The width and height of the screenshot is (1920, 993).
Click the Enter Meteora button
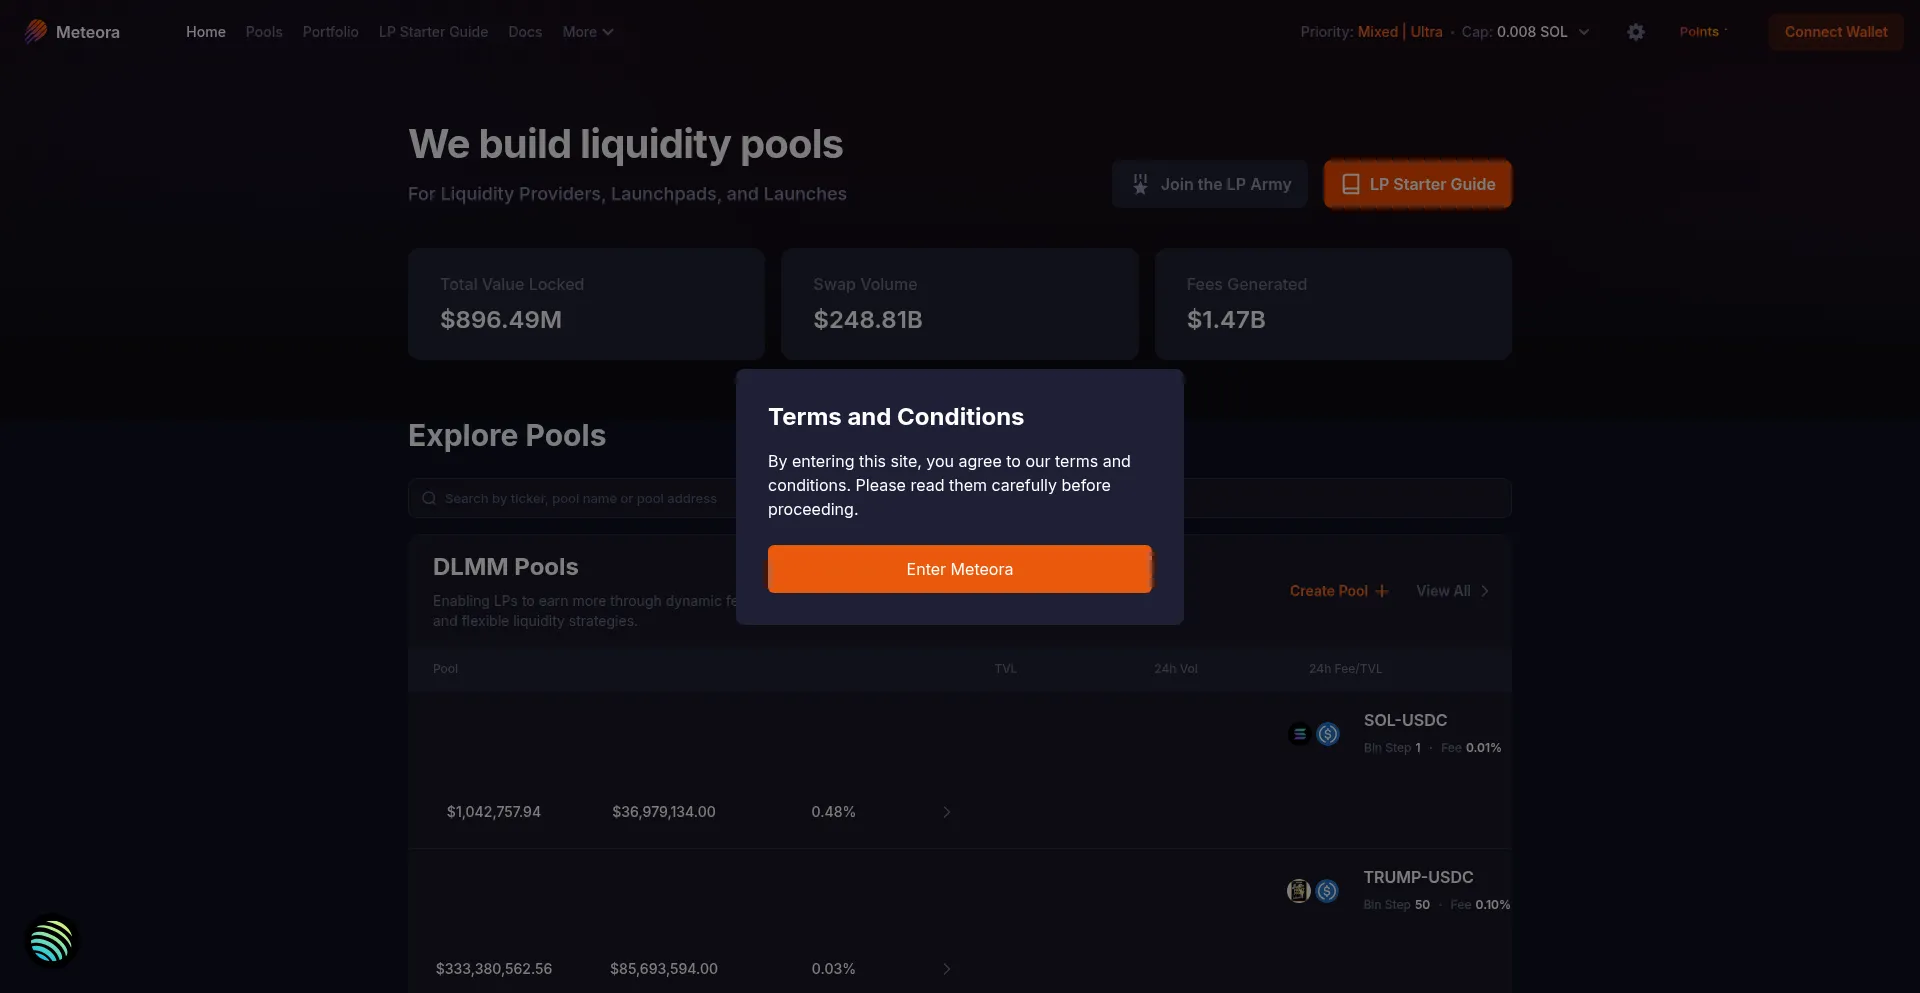(x=960, y=569)
